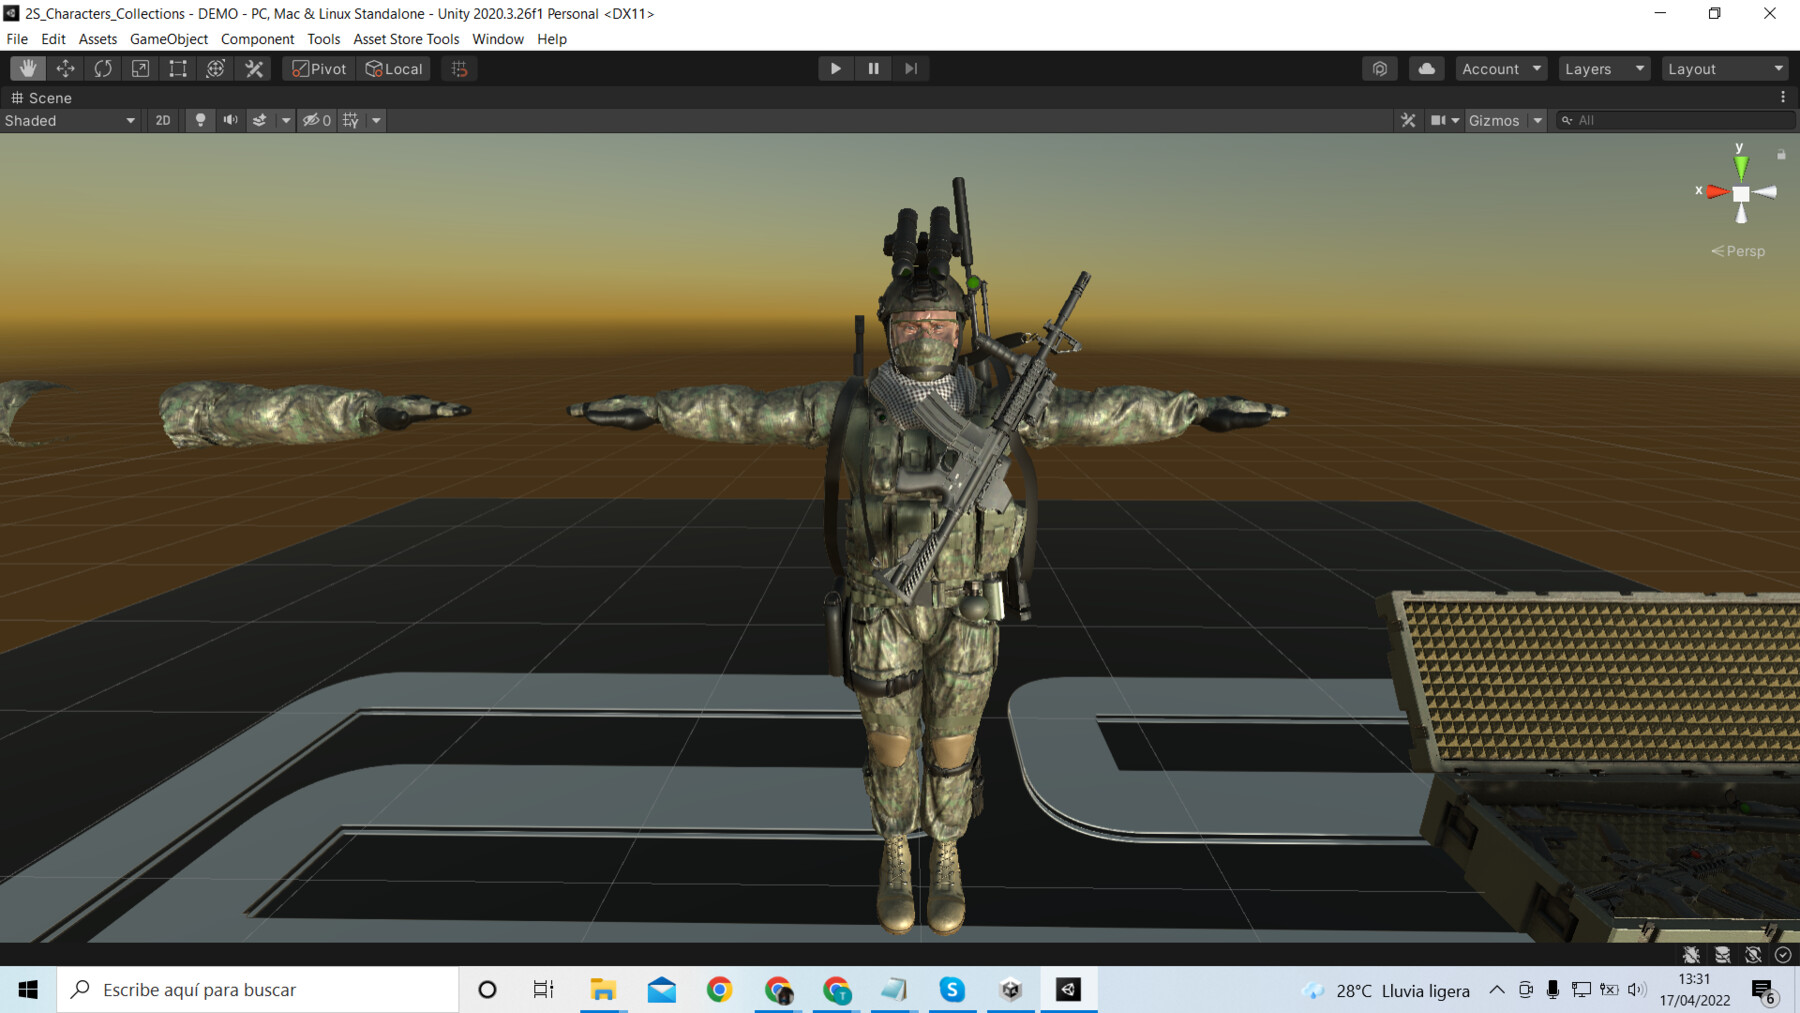Viewport: 1800px width, 1013px height.
Task: Select the Rotate tool
Action: 103,68
